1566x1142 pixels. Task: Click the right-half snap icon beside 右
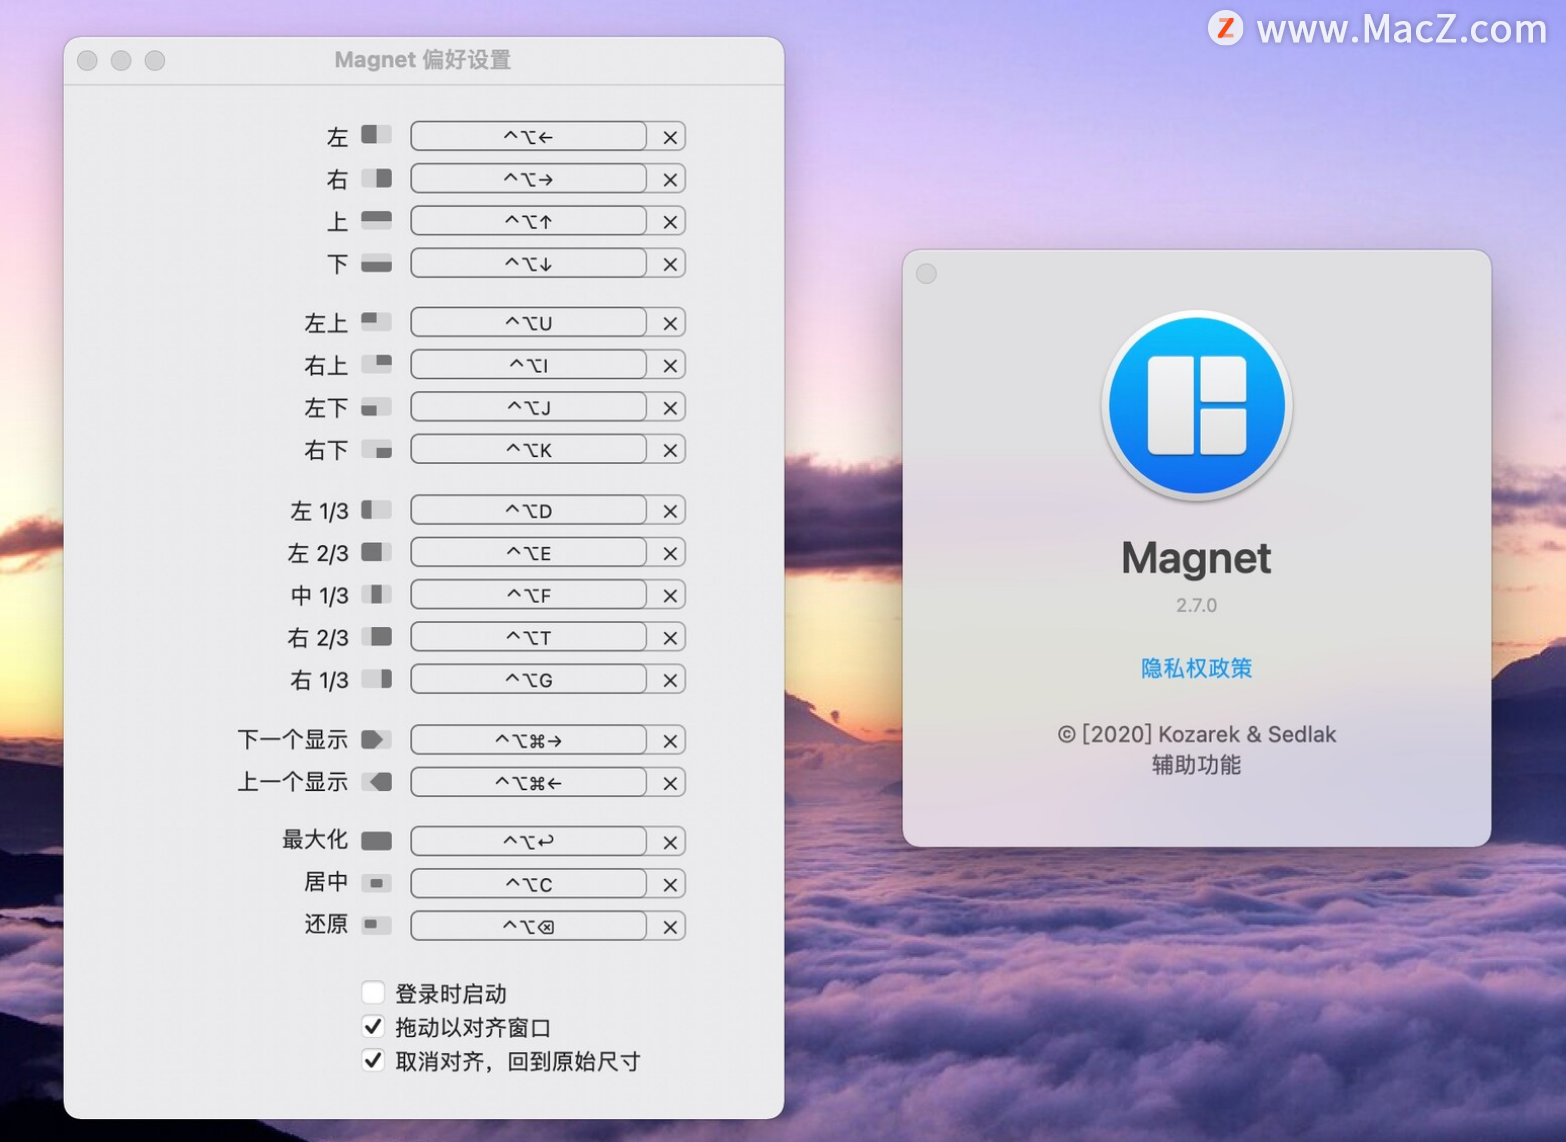pos(376,178)
